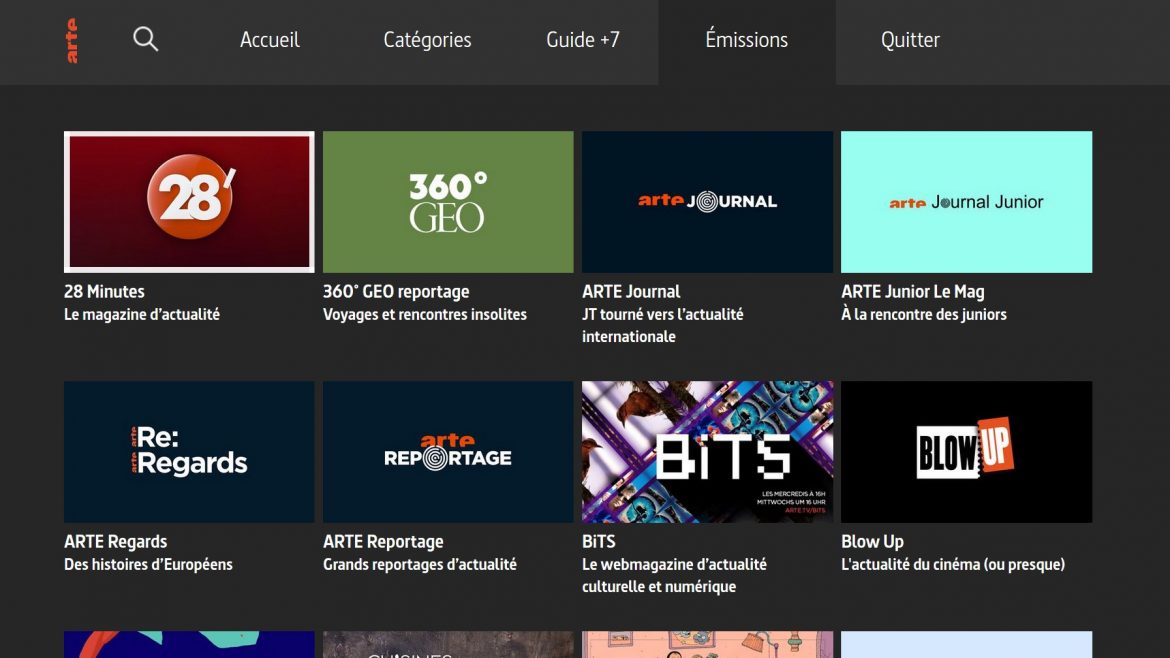
Task: Open the ARTE Journal thumbnail
Action: (x=707, y=202)
